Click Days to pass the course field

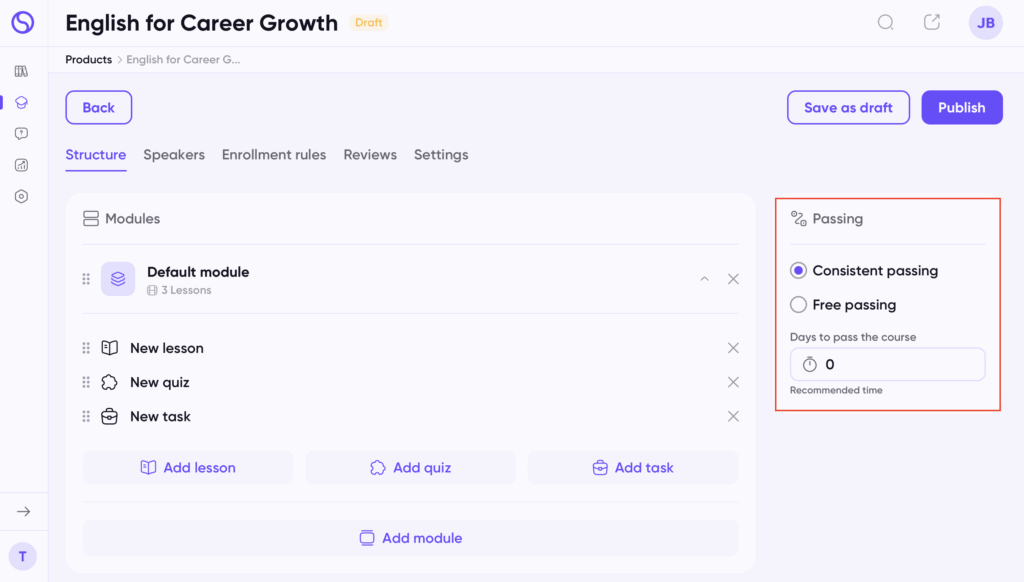tap(887, 364)
